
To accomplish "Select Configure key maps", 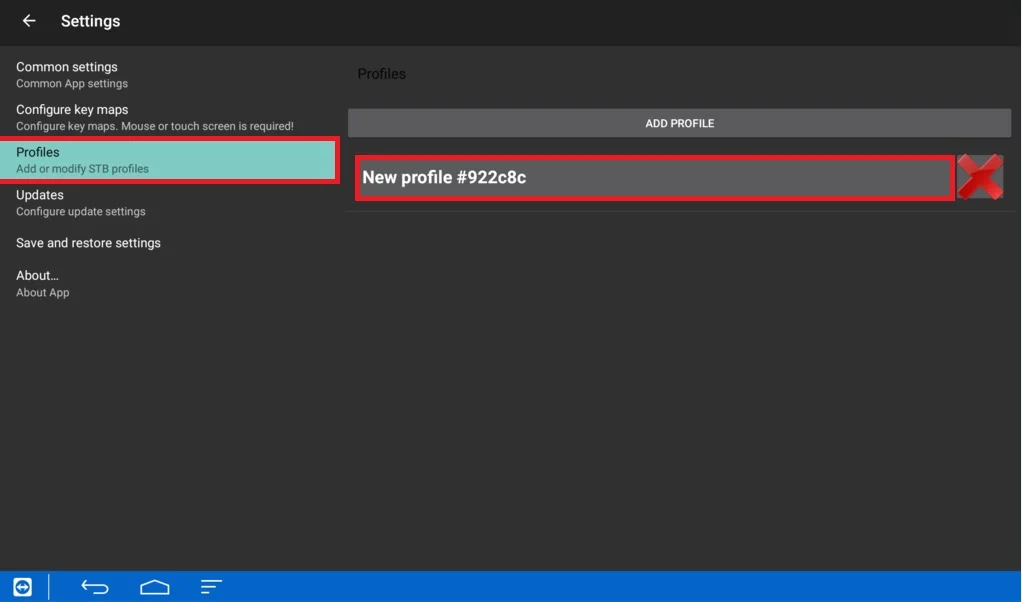I will [72, 110].
